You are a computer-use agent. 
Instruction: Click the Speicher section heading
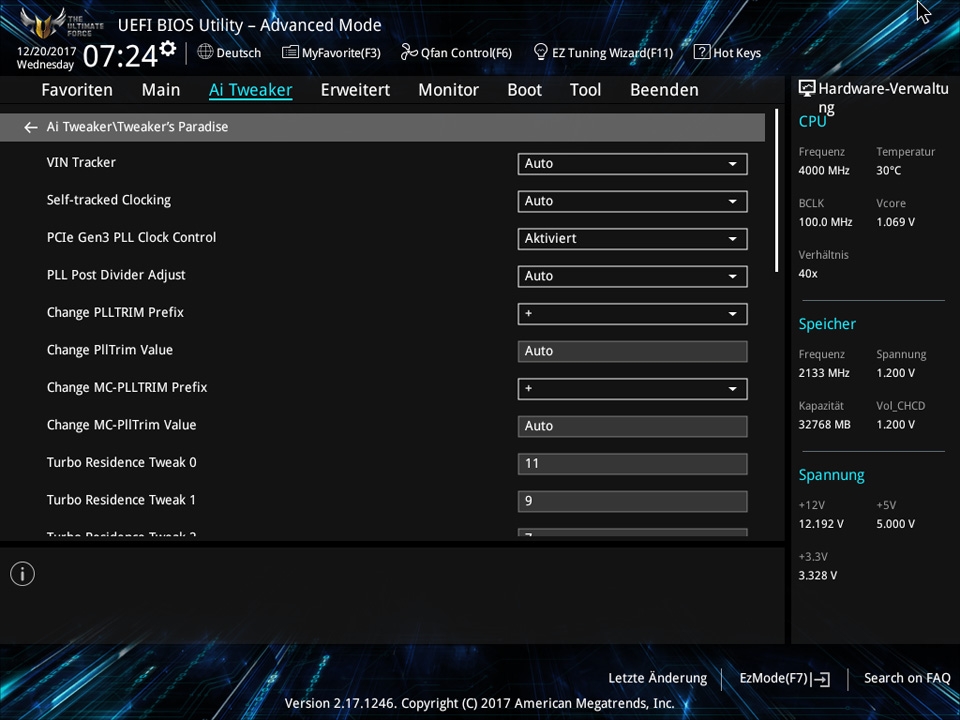tap(827, 324)
